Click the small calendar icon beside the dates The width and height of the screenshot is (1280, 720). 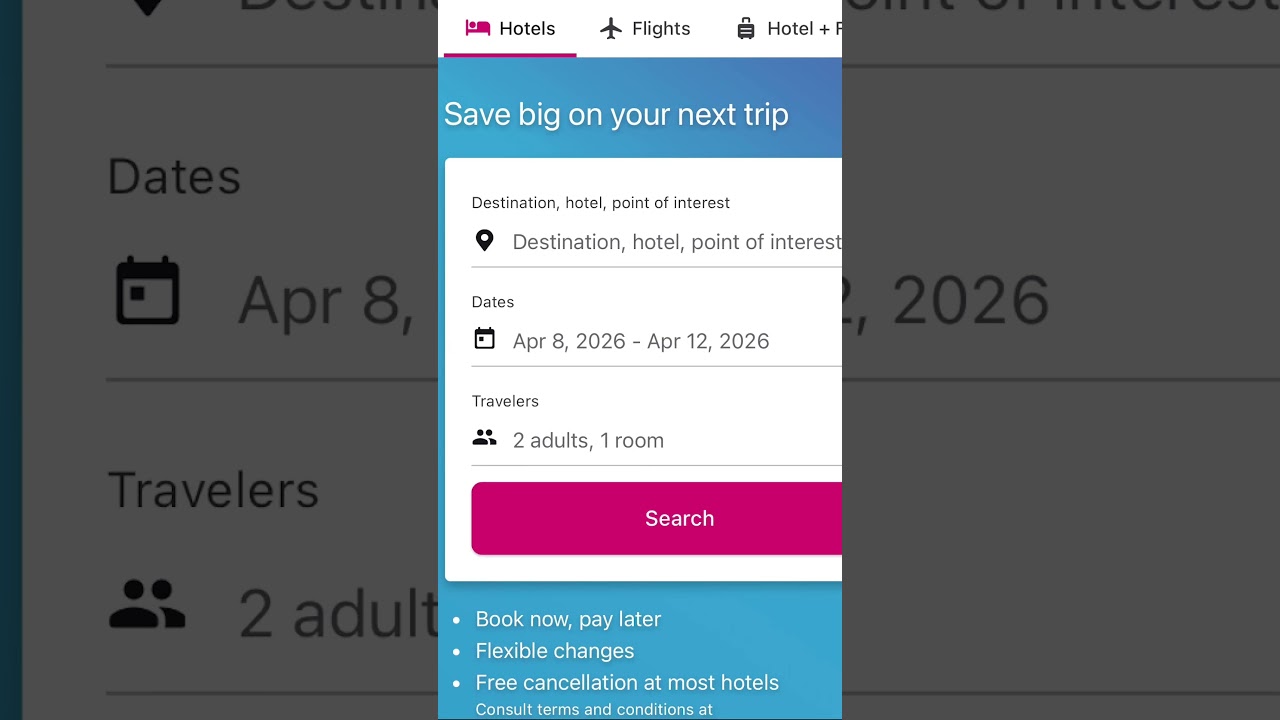coord(485,339)
